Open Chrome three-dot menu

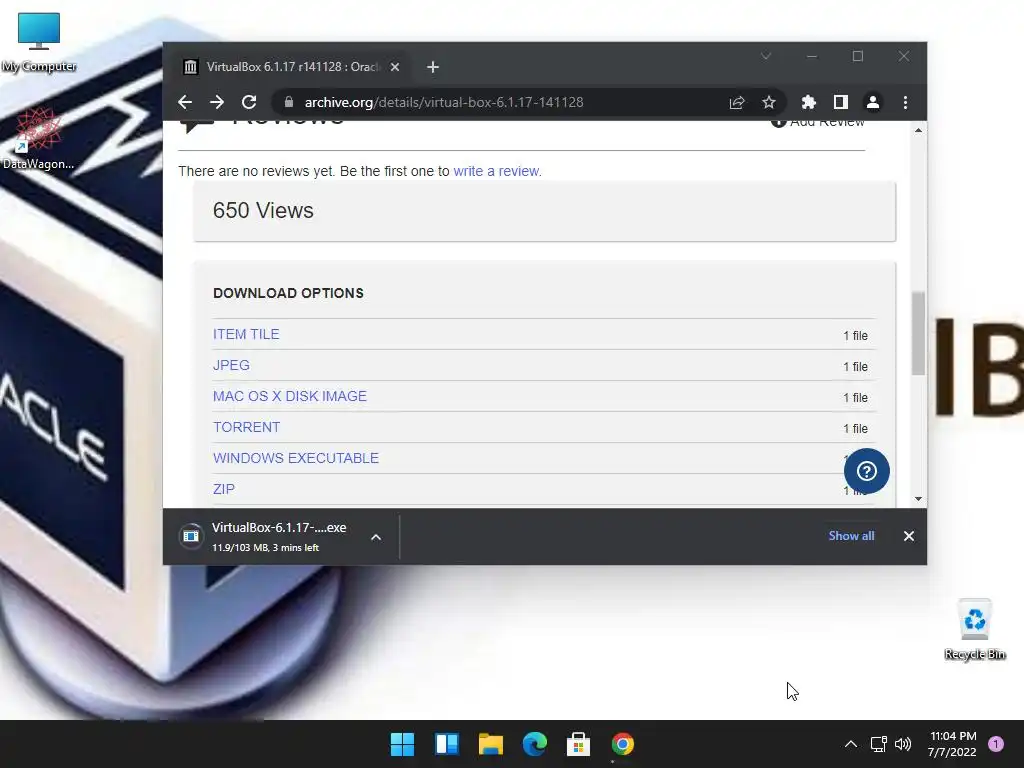click(905, 103)
